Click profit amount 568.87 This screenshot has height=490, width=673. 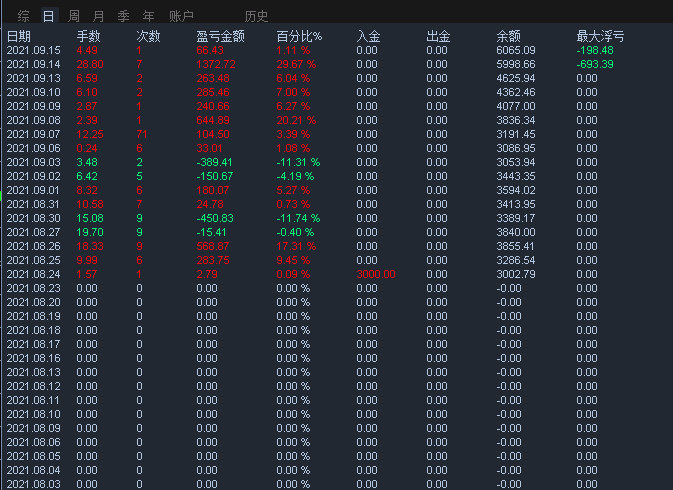[213, 246]
